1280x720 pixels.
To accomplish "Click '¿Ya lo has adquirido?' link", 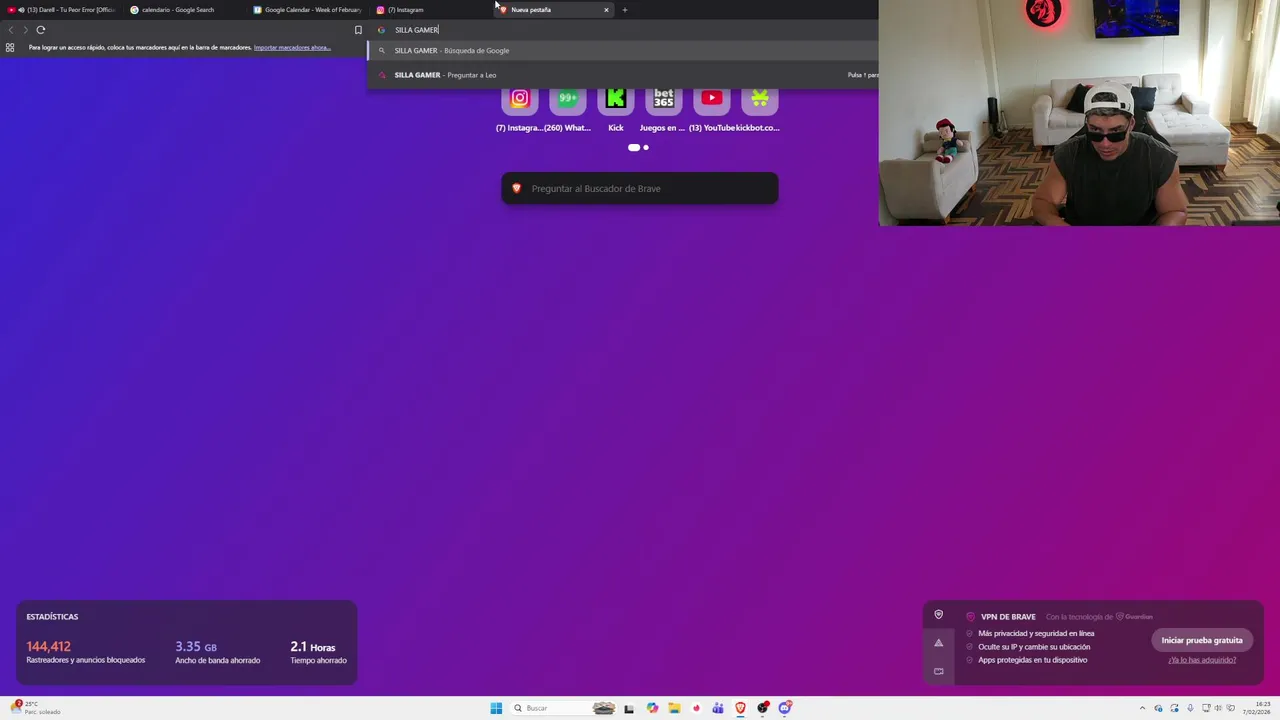I will tap(1202, 660).
